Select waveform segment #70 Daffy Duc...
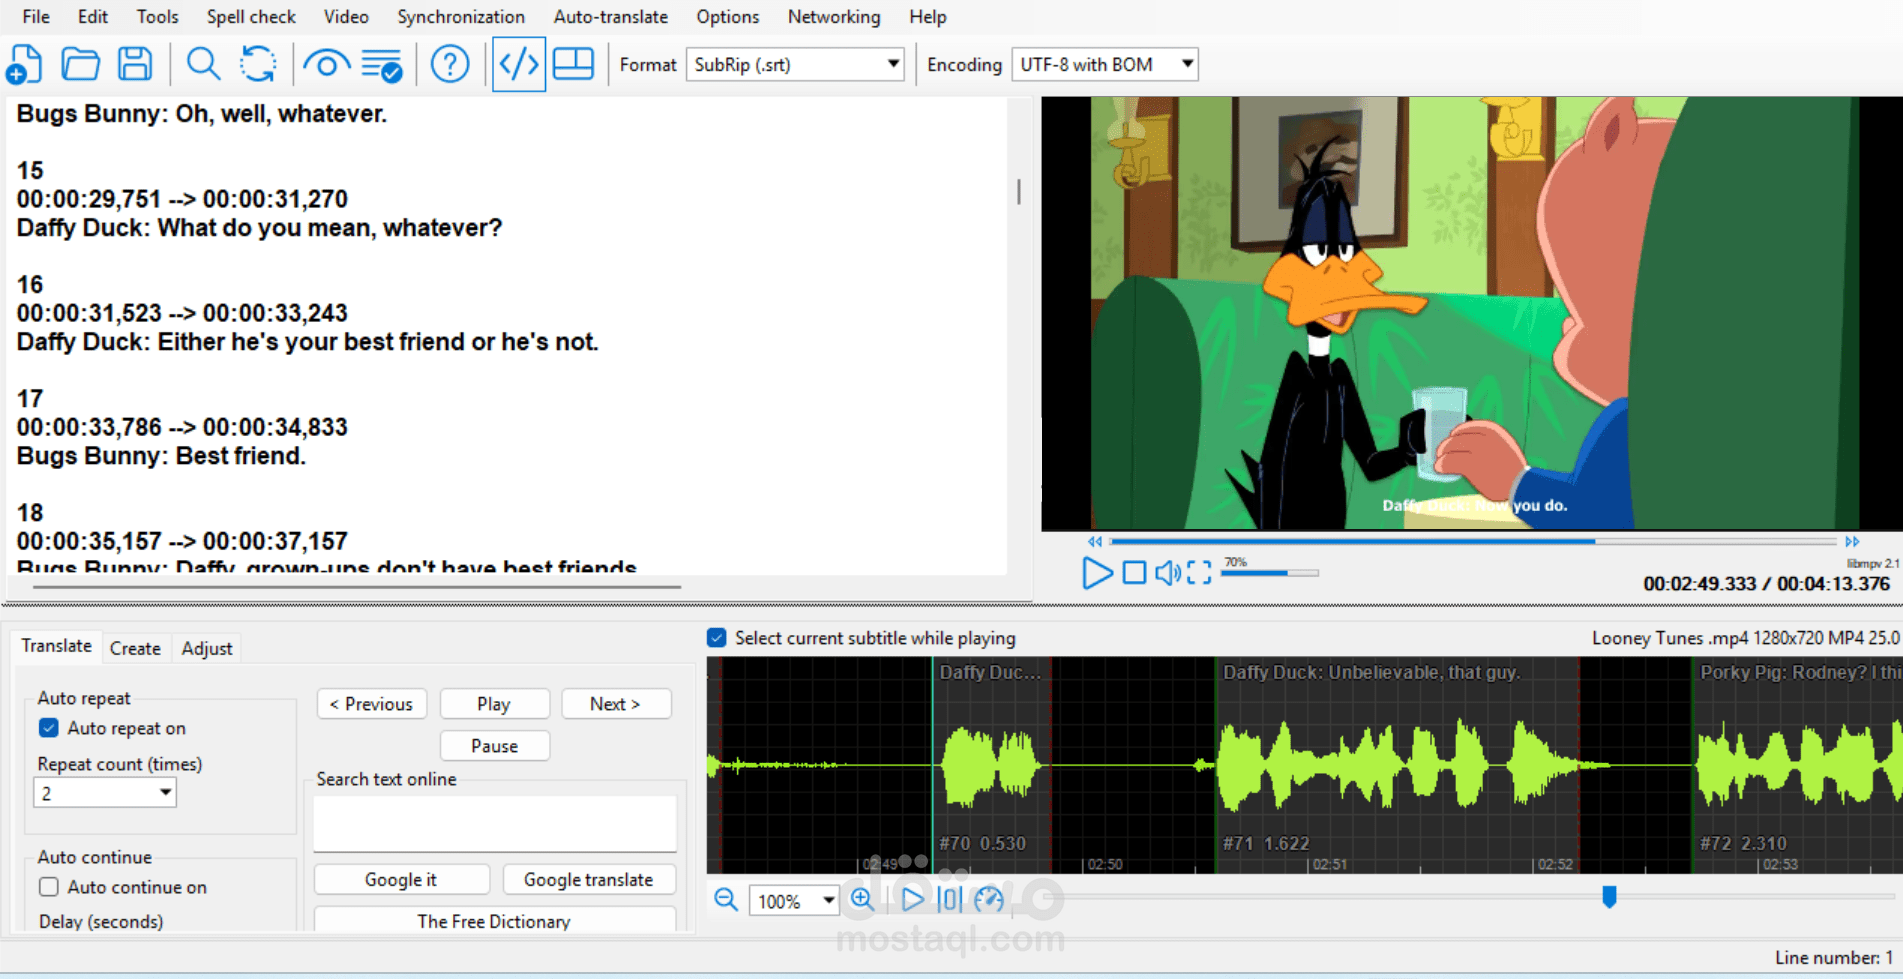1903x979 pixels. click(992, 765)
